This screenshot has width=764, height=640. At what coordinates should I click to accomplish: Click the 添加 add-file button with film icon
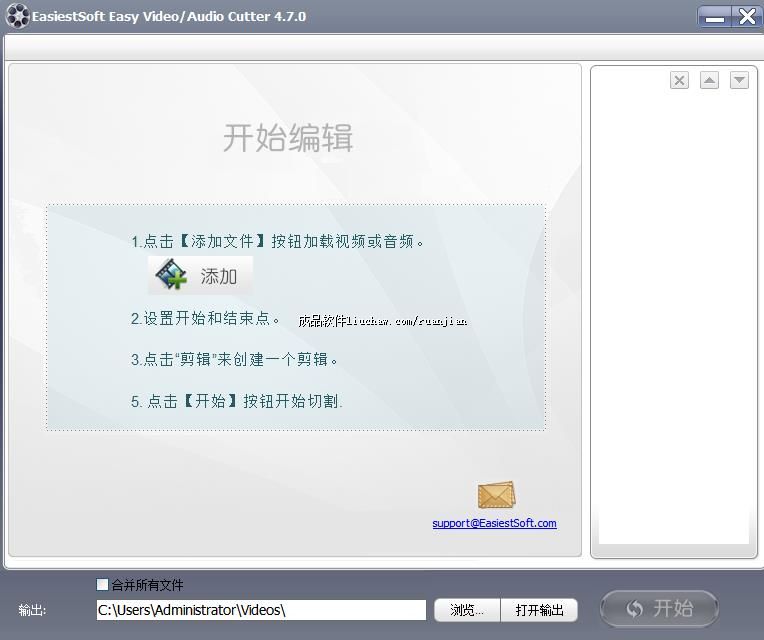201,276
